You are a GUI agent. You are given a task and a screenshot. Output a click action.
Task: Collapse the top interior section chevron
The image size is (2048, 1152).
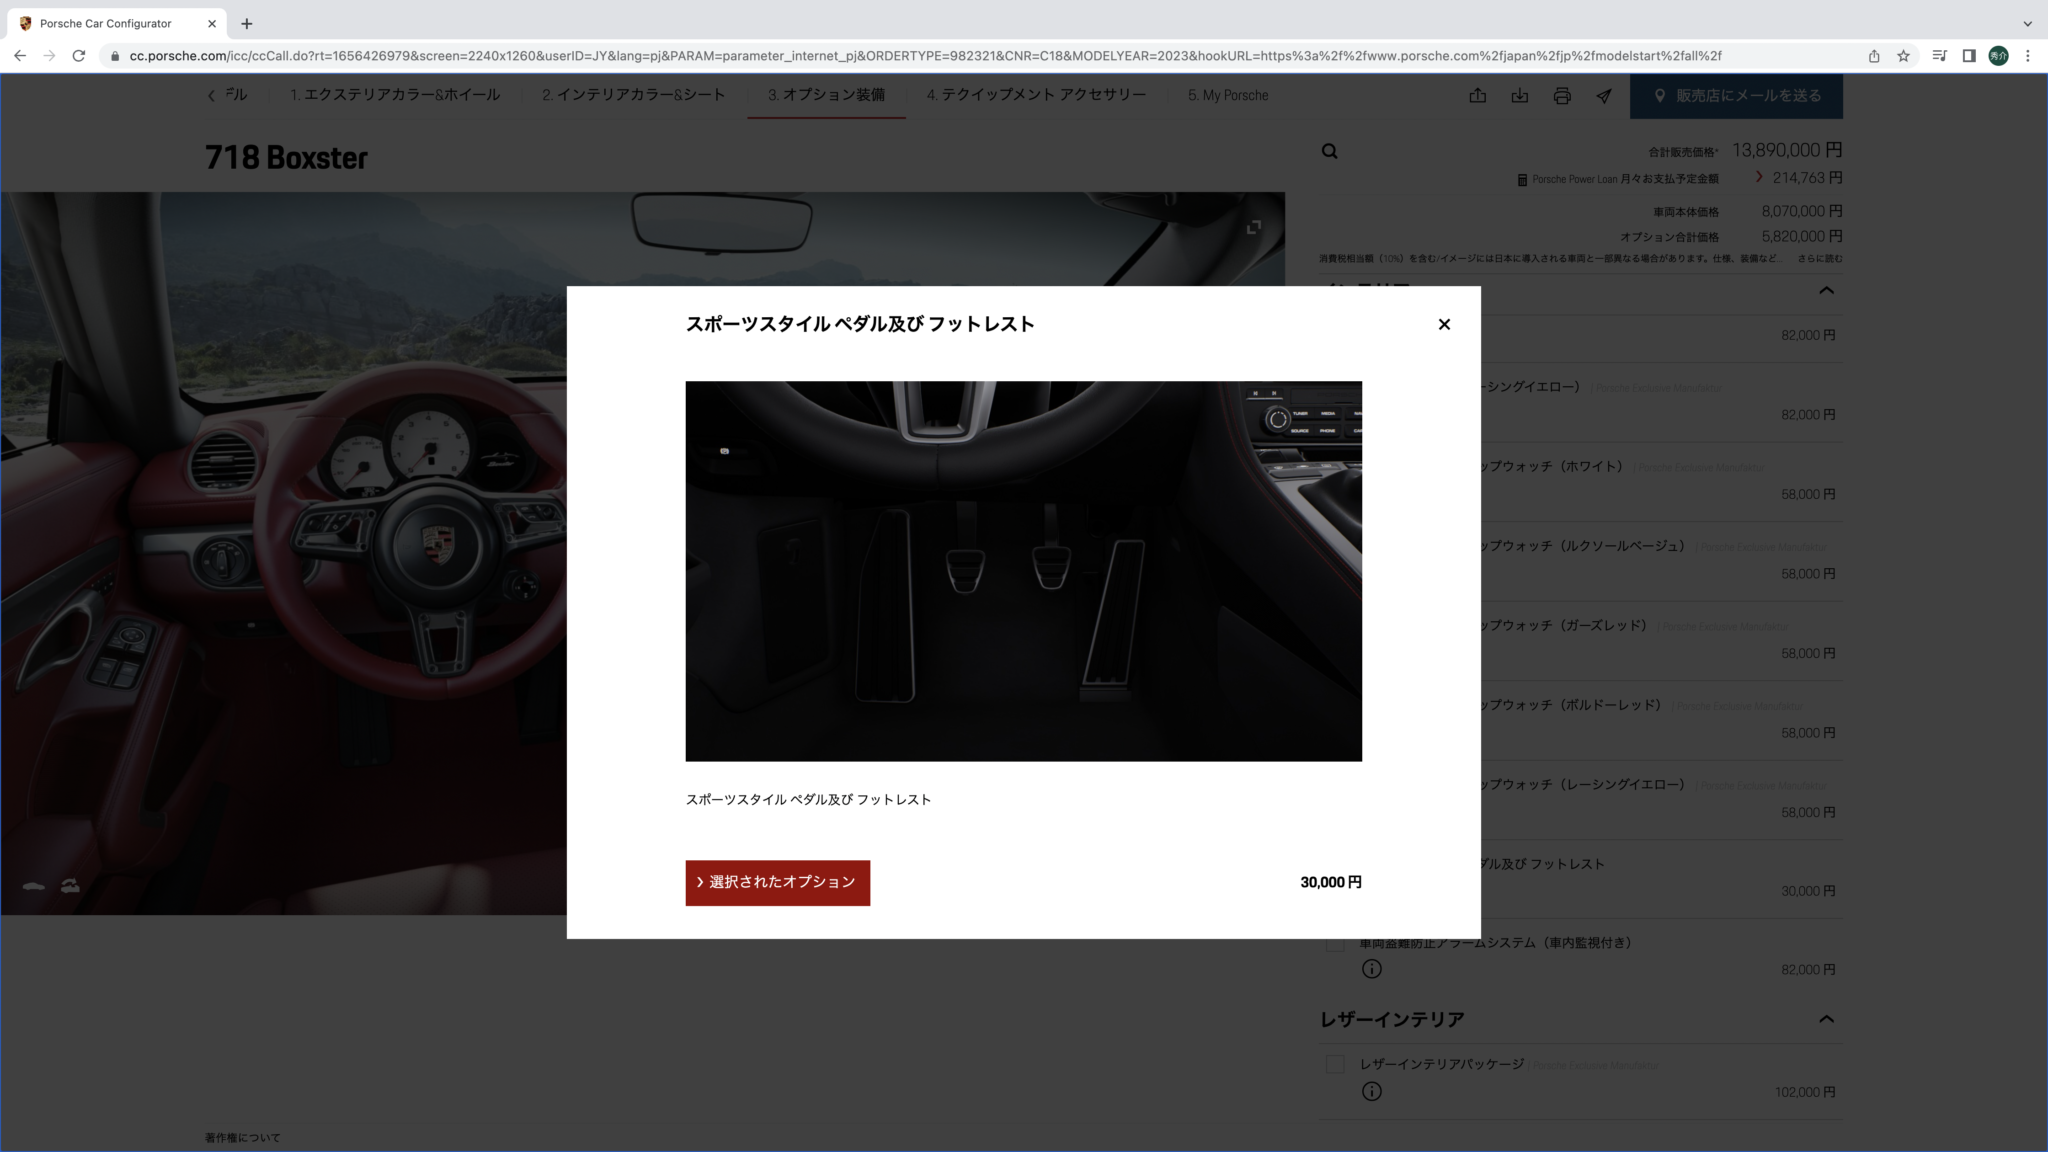click(1826, 290)
